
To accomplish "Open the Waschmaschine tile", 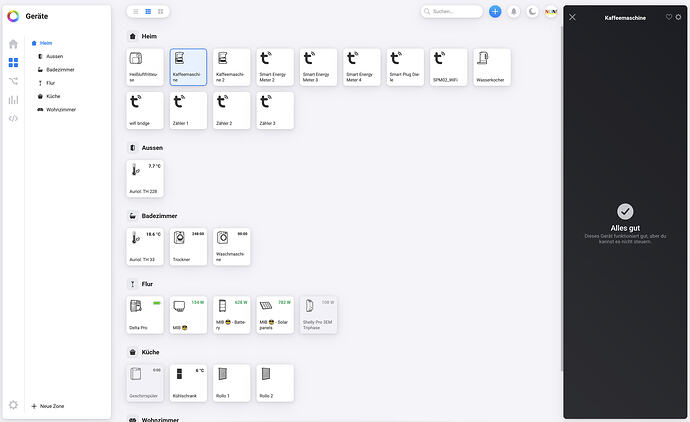I will (x=231, y=246).
